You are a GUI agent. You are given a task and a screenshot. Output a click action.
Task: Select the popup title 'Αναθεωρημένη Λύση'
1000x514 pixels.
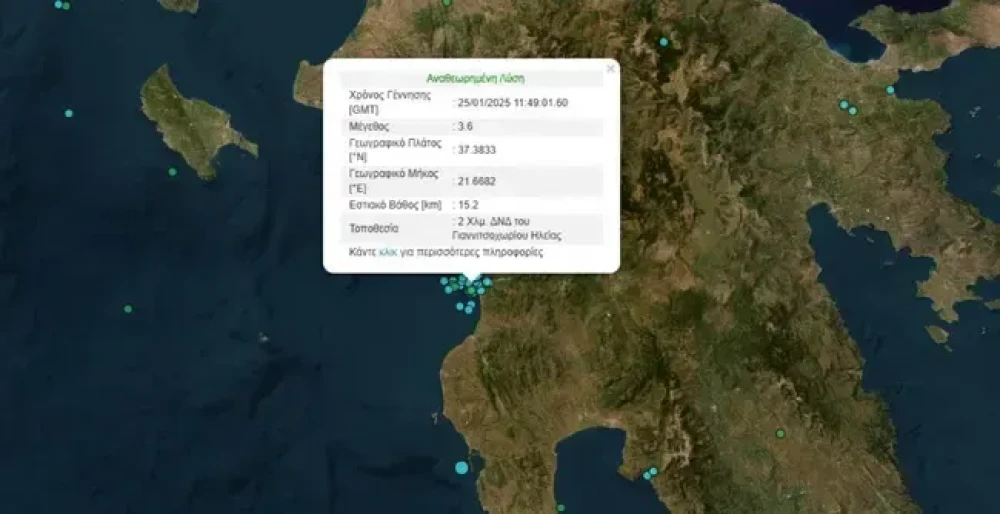[475, 79]
